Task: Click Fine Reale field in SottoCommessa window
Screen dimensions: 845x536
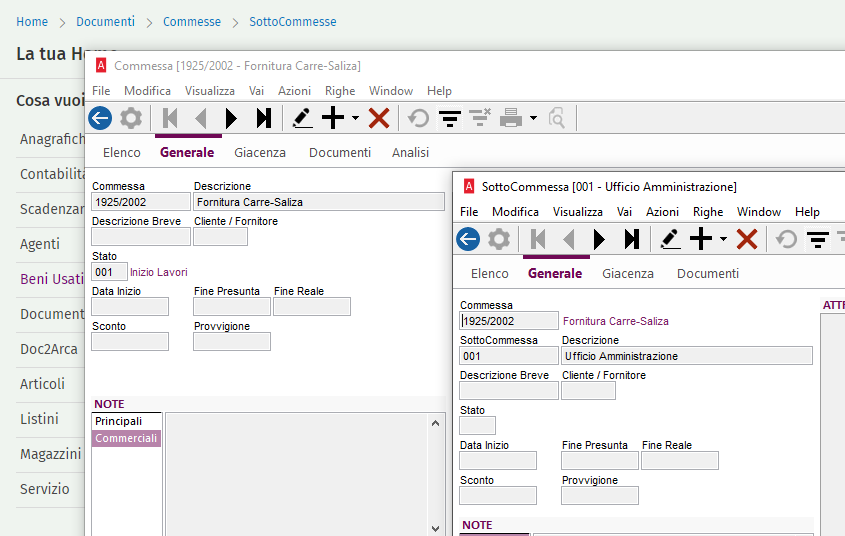Action: (680, 461)
